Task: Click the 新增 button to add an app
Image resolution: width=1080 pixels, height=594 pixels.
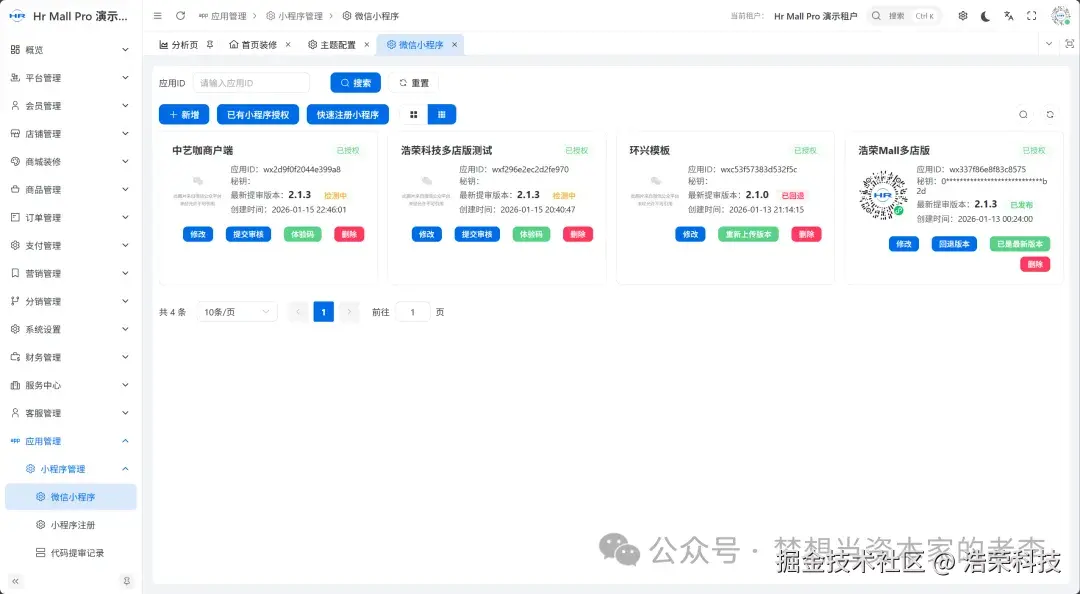Action: [183, 114]
